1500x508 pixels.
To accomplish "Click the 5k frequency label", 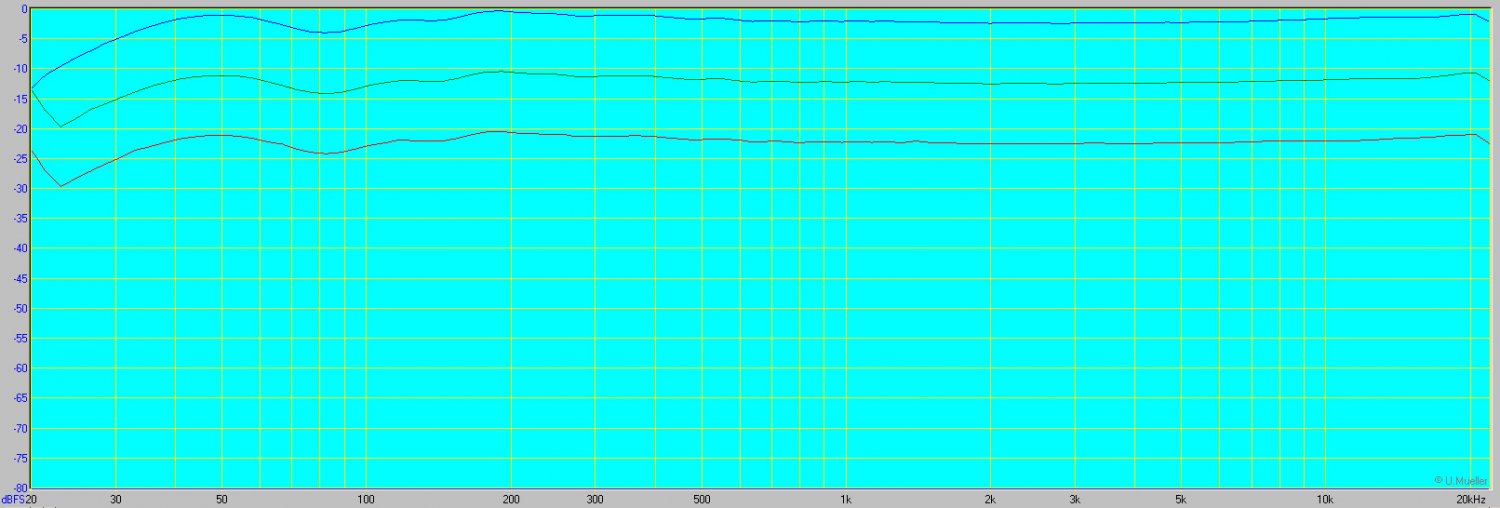I will point(1181,498).
